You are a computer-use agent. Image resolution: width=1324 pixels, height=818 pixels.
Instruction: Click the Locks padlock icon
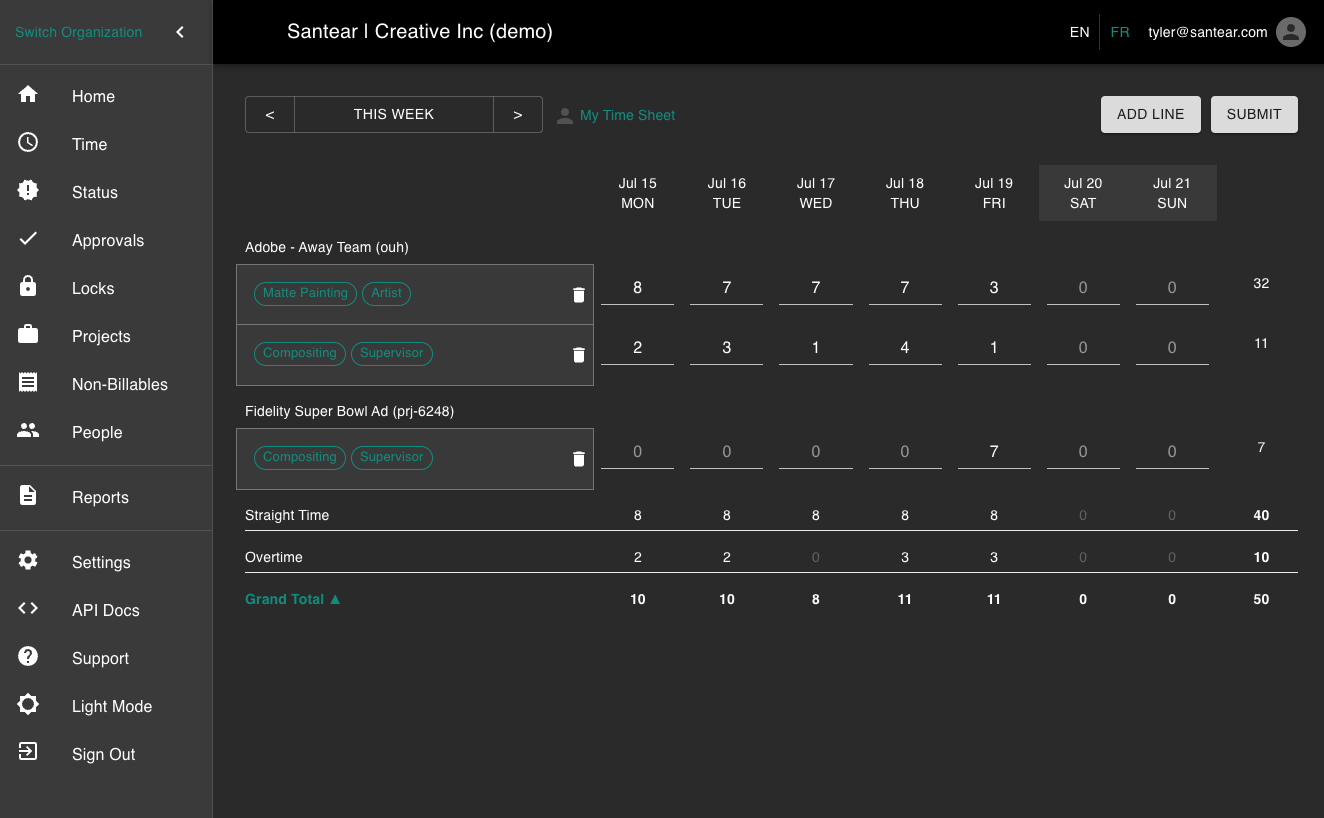(28, 286)
